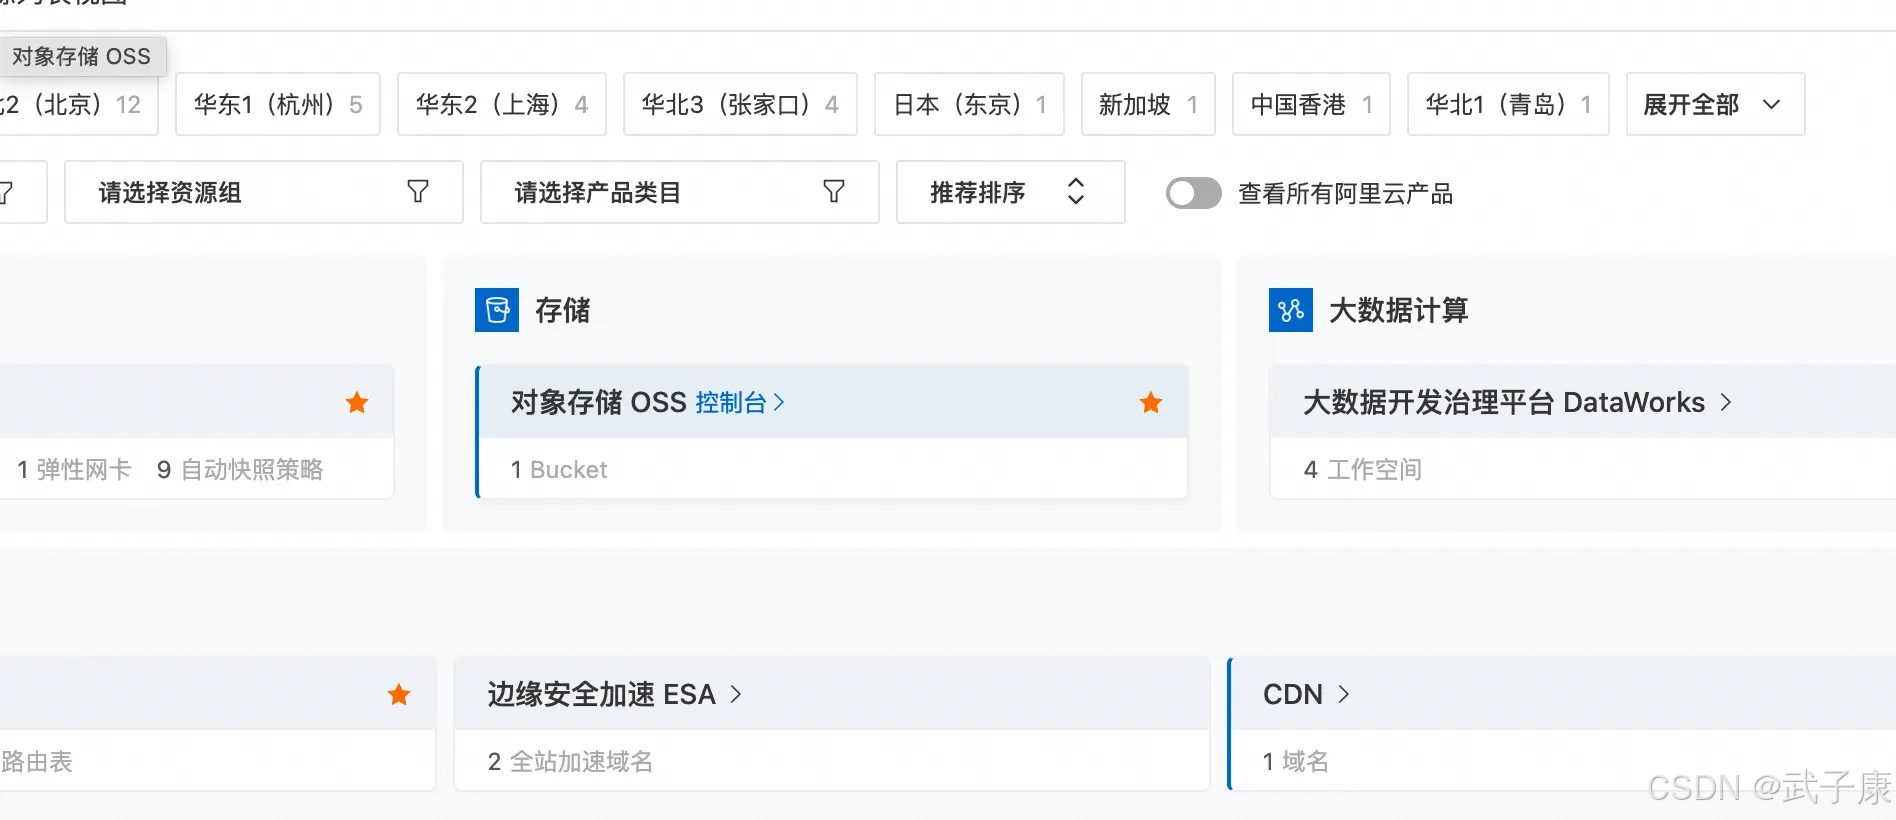Select the 新加坡 region tab
1896x820 pixels.
[1148, 104]
